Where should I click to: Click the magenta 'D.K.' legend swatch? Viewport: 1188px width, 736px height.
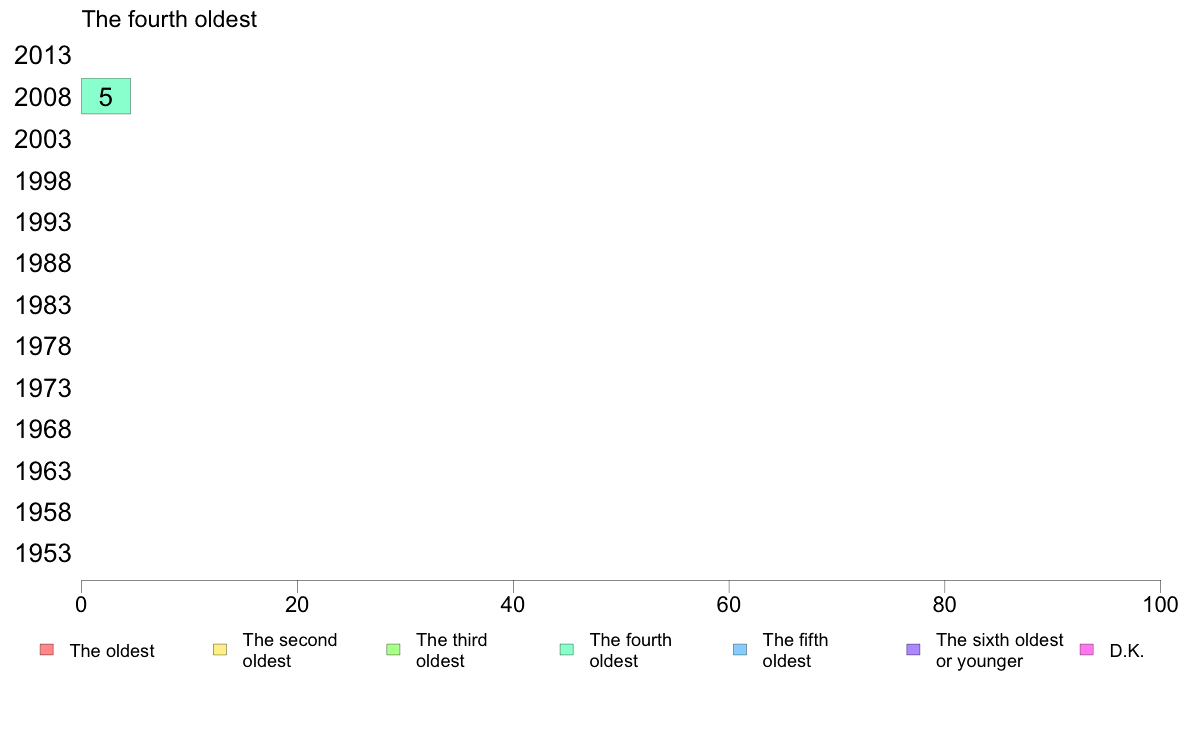[x=1087, y=650]
